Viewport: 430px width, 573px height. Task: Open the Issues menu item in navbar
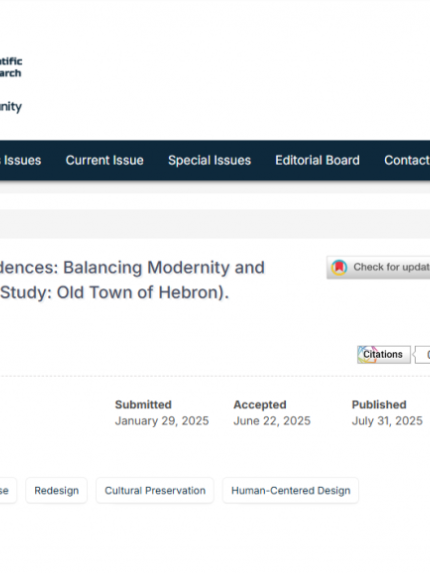20,160
